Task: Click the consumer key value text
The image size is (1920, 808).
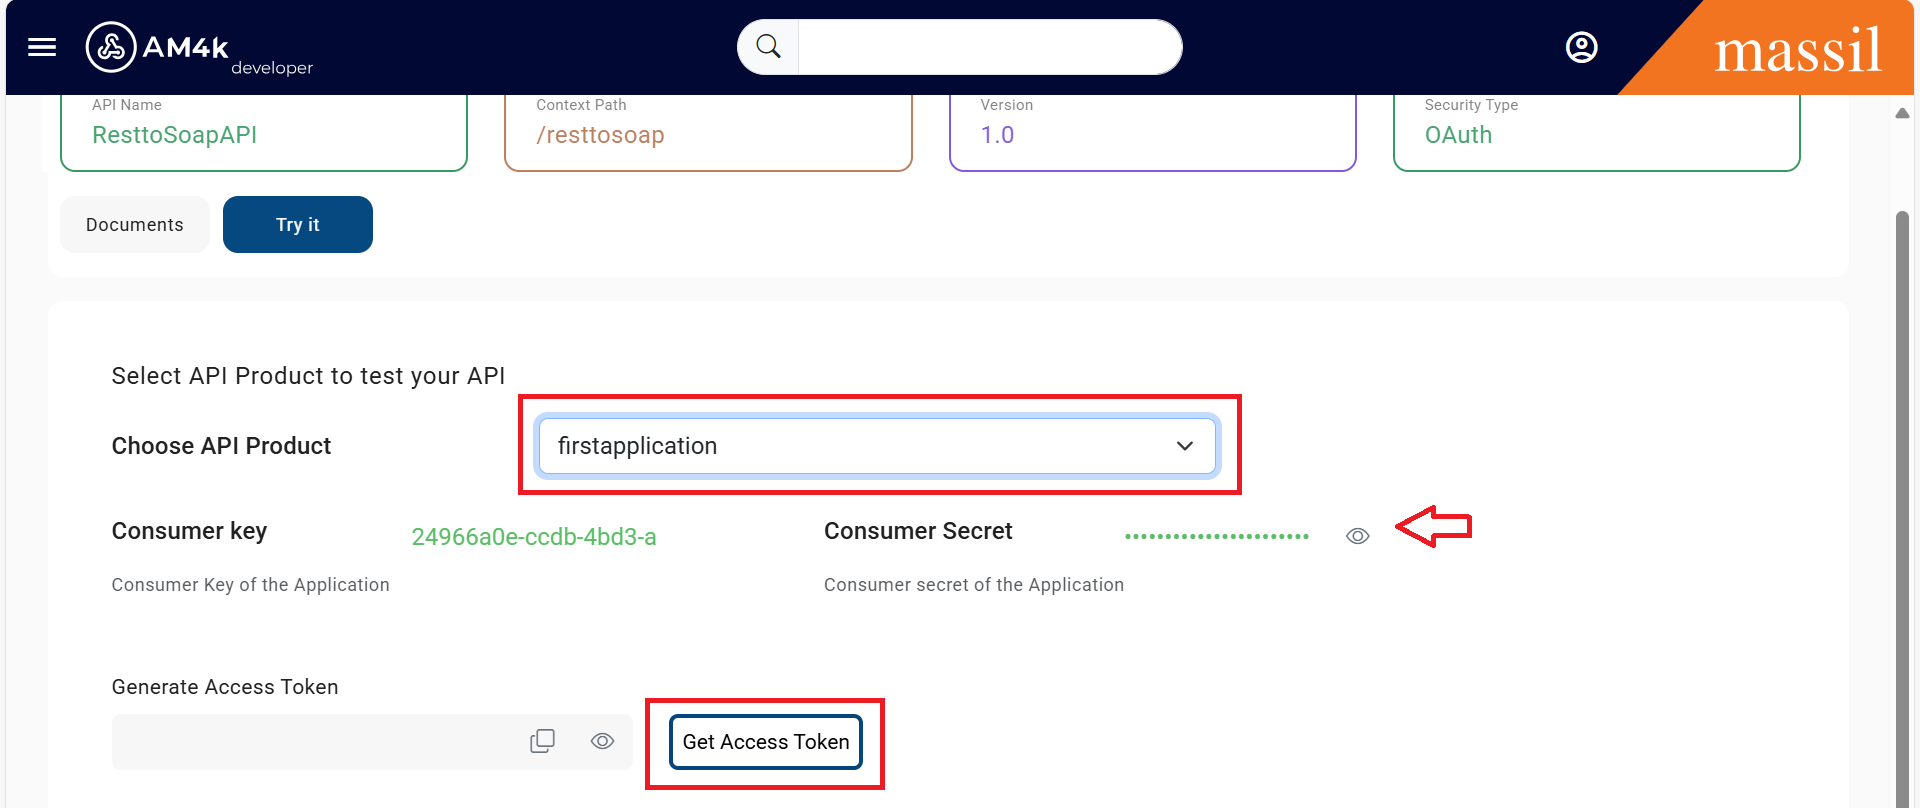Action: tap(534, 537)
